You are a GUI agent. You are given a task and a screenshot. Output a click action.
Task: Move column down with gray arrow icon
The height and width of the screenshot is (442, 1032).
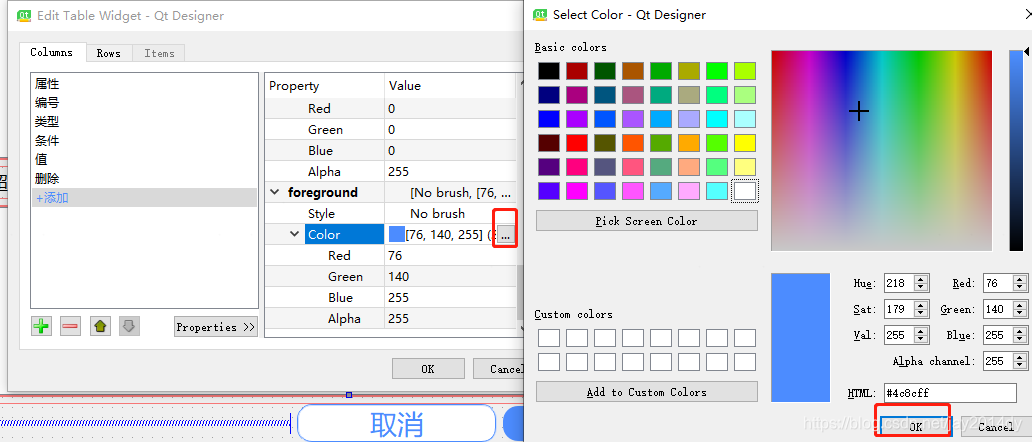click(129, 326)
